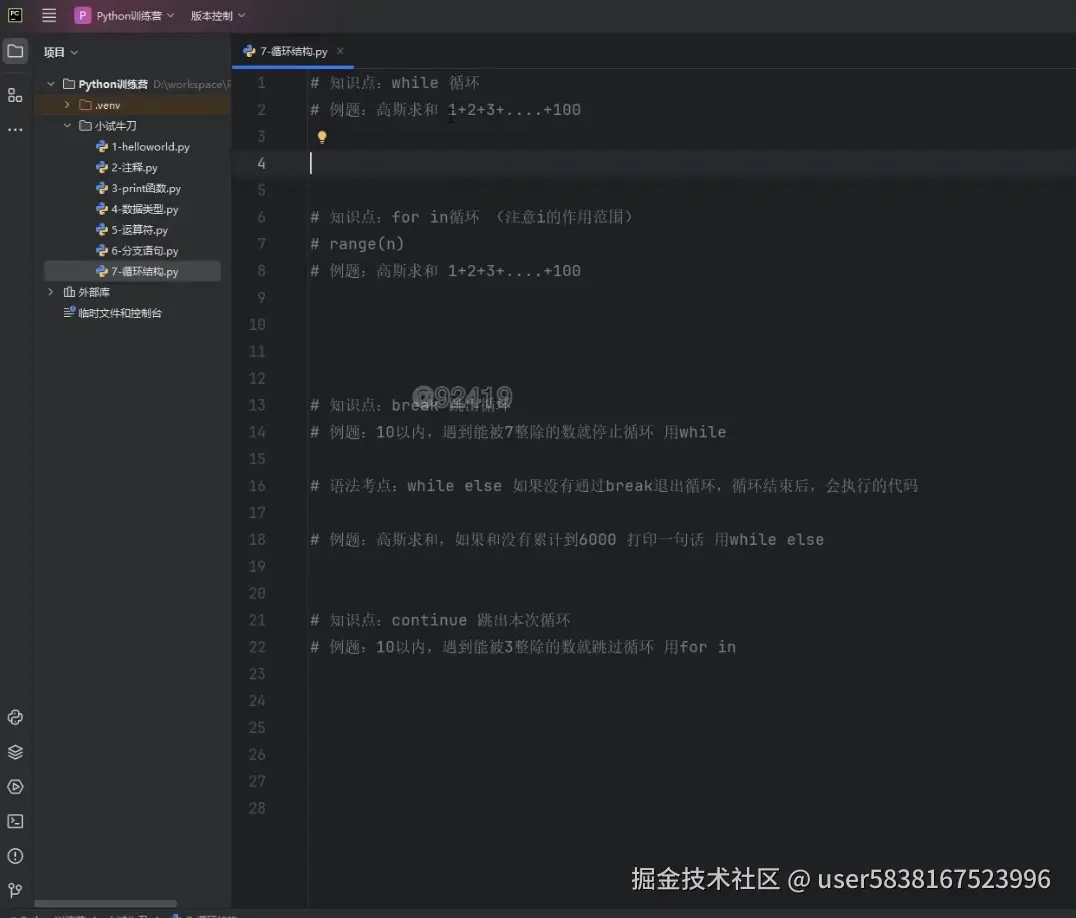
Task: Open the Terminal tool window
Action: click(14, 821)
